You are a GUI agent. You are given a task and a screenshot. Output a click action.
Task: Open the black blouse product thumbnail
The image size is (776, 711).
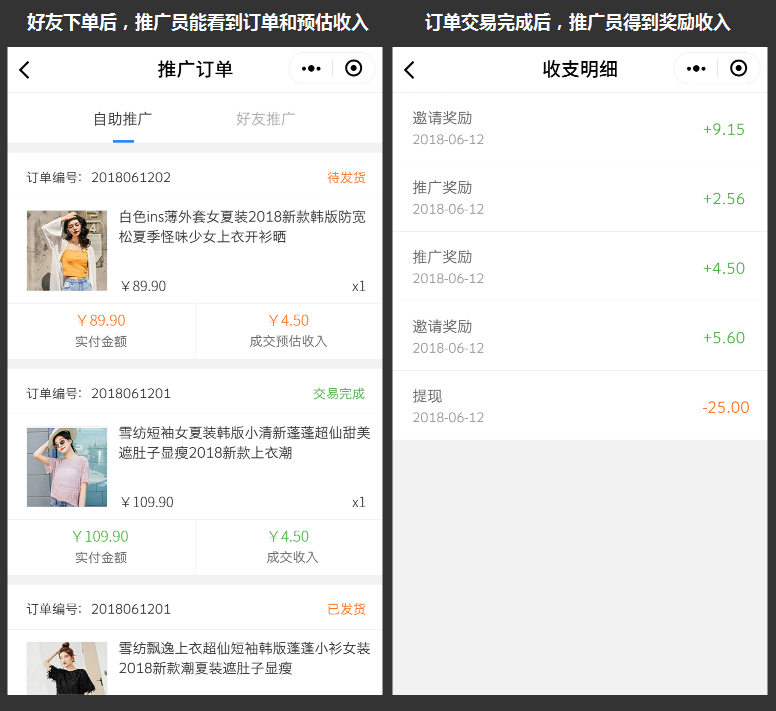[67, 667]
